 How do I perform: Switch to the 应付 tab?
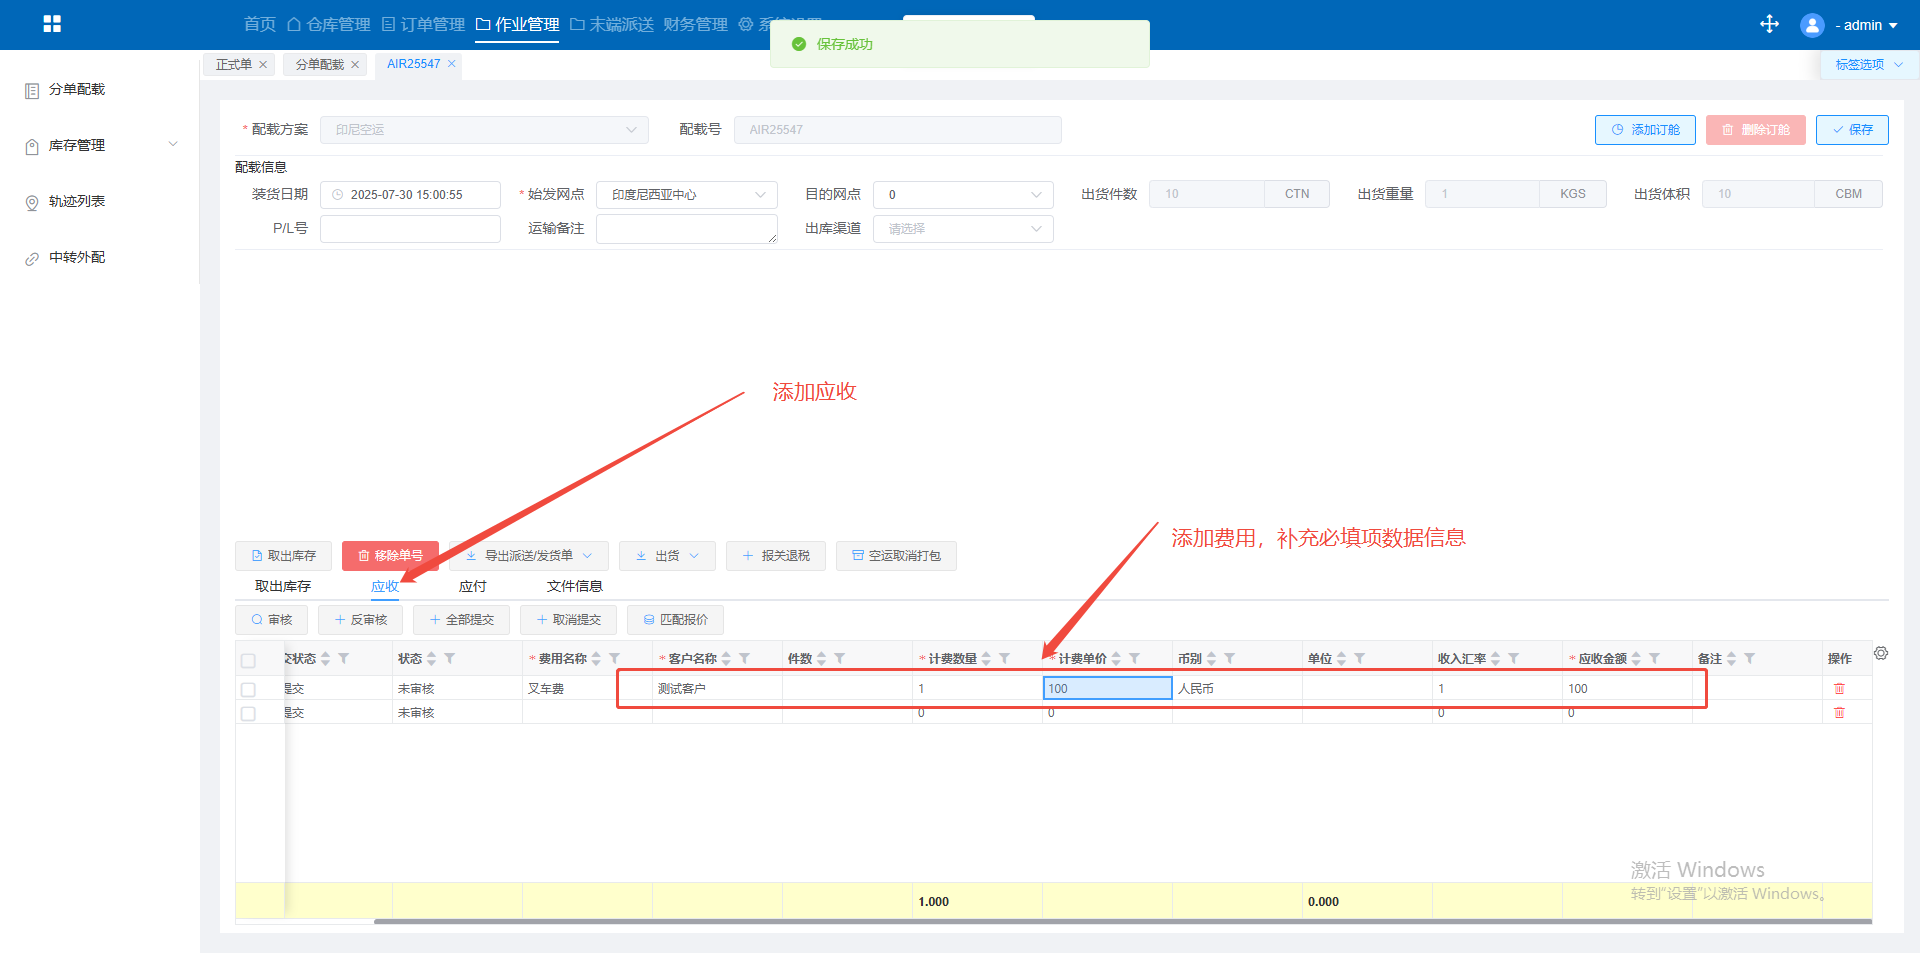point(472,586)
